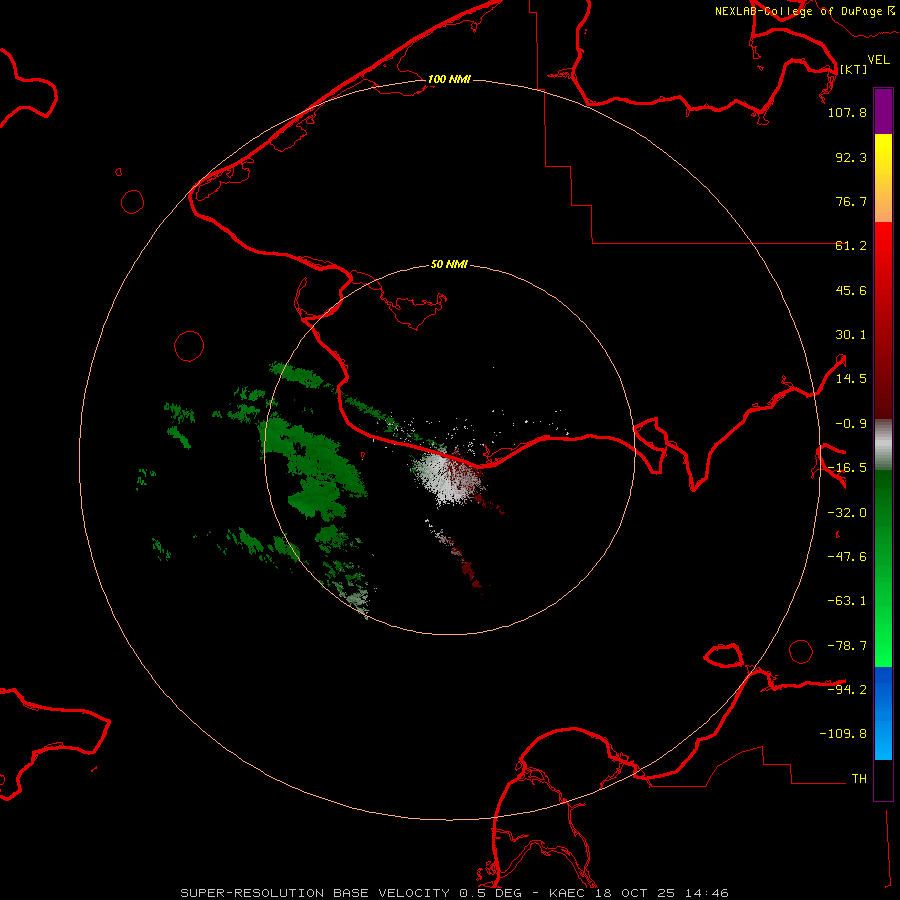The width and height of the screenshot is (900, 900).
Task: Click the 107.8 velocity scale value
Action: pyautogui.click(x=847, y=112)
